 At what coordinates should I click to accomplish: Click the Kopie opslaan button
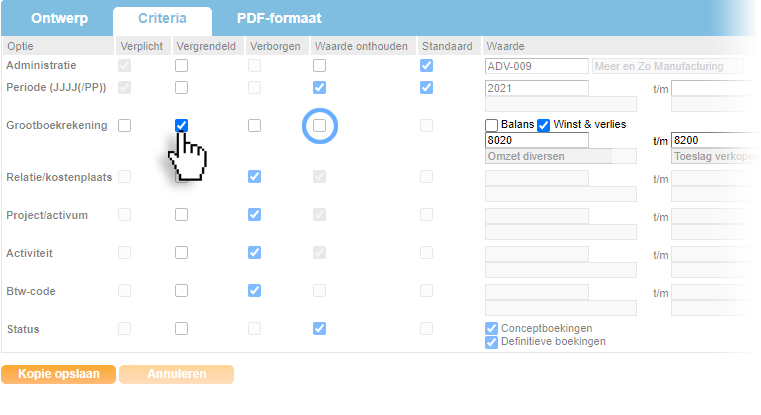click(58, 374)
